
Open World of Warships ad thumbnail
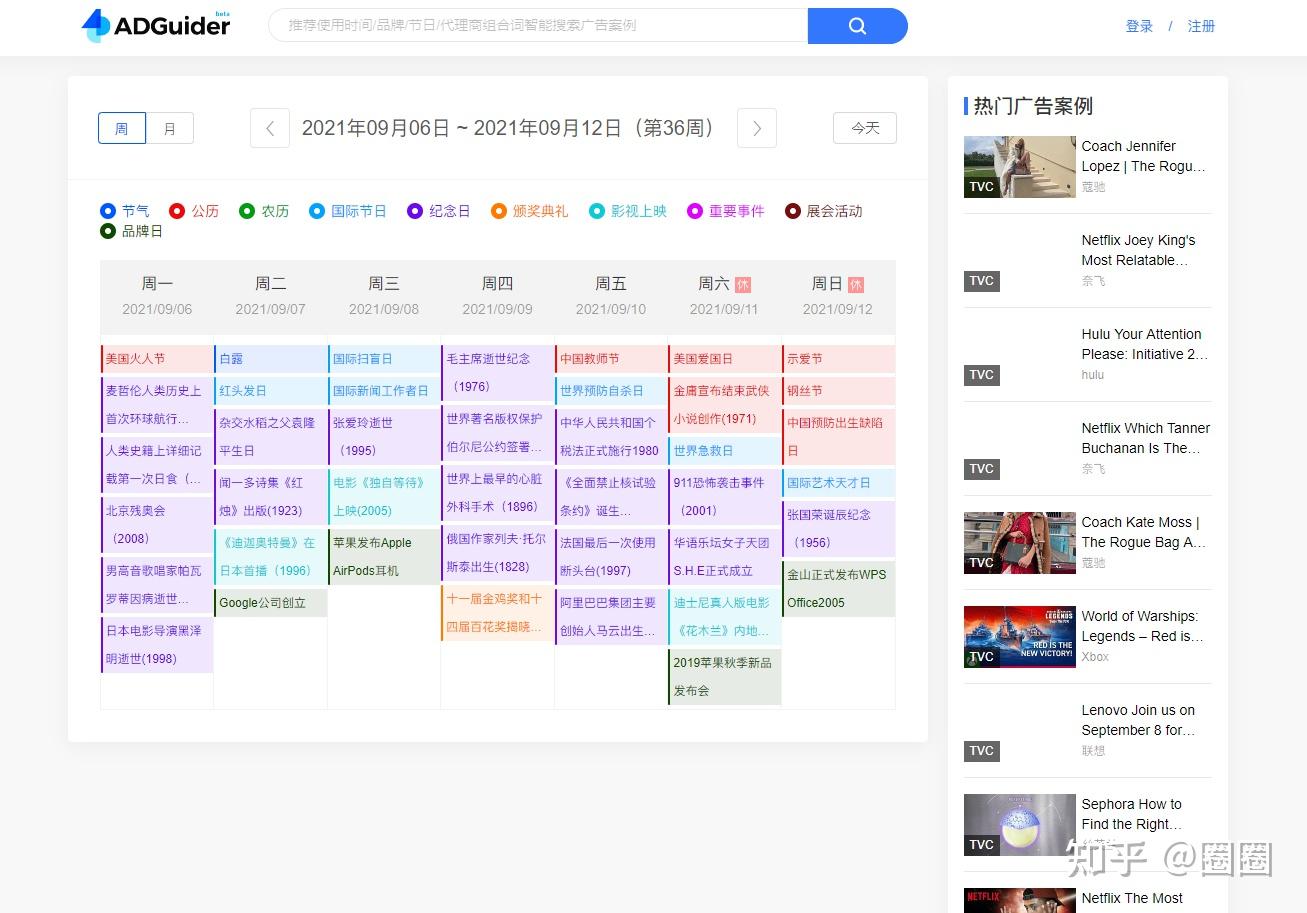coord(1020,637)
